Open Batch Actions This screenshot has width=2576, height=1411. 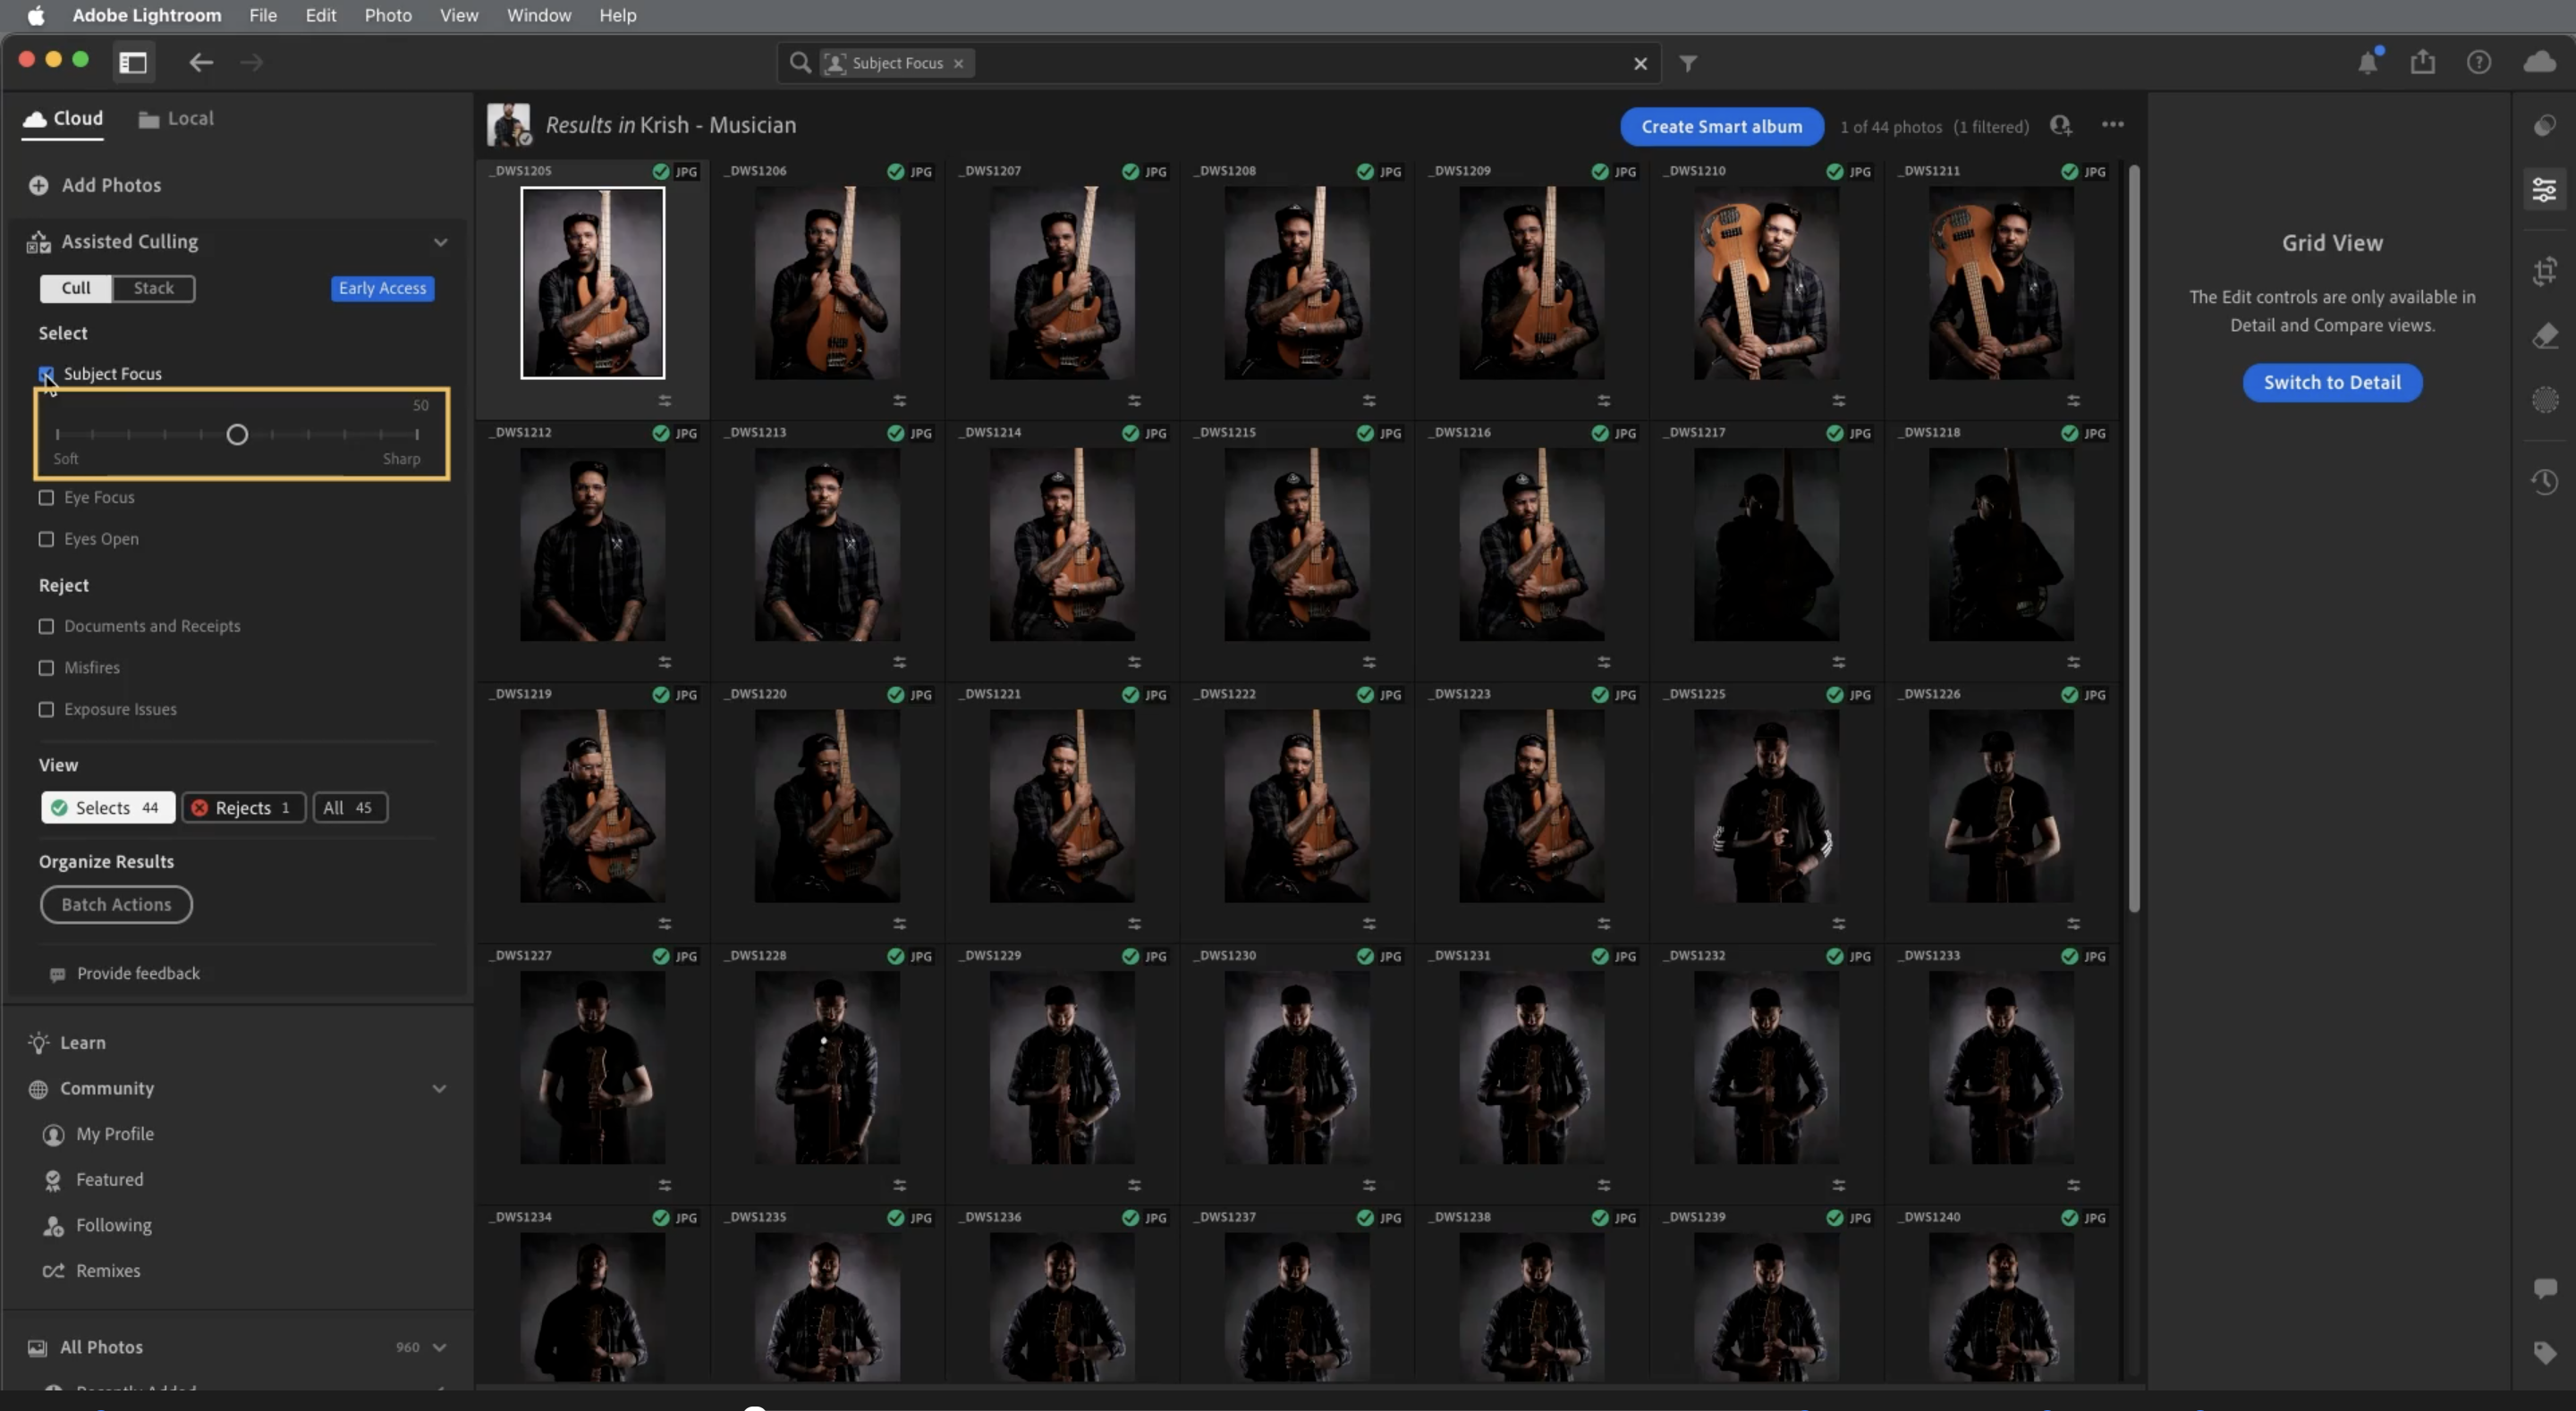click(x=116, y=904)
